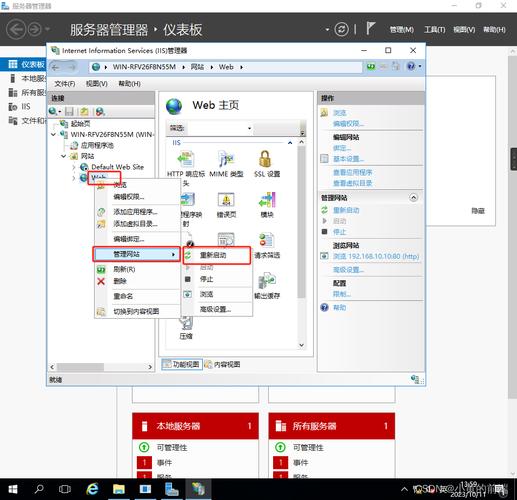
Task: Collapse IIS feature group
Action: click(x=290, y=143)
